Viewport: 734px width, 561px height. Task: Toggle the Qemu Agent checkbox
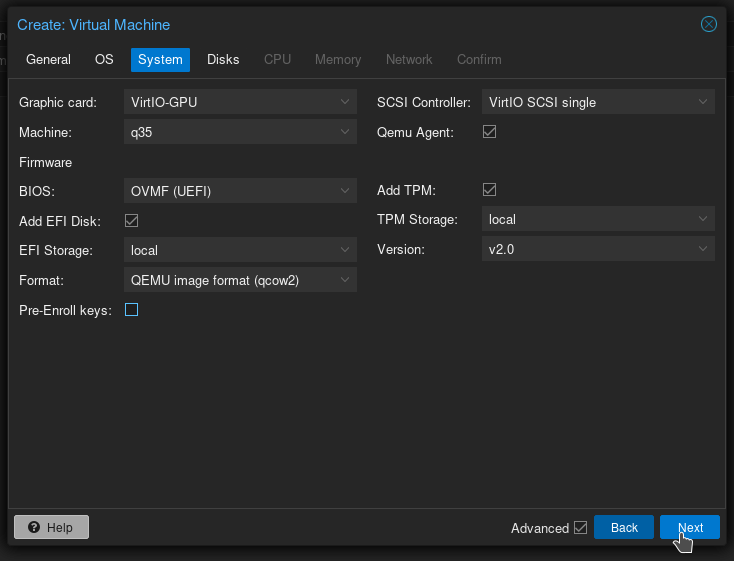coord(490,131)
